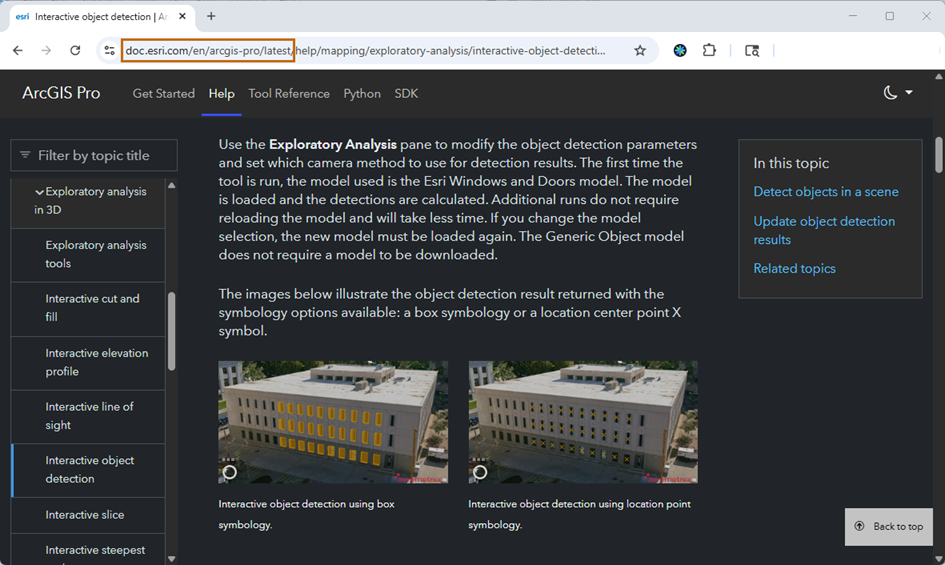Reload the page with the refresh icon

tap(75, 51)
